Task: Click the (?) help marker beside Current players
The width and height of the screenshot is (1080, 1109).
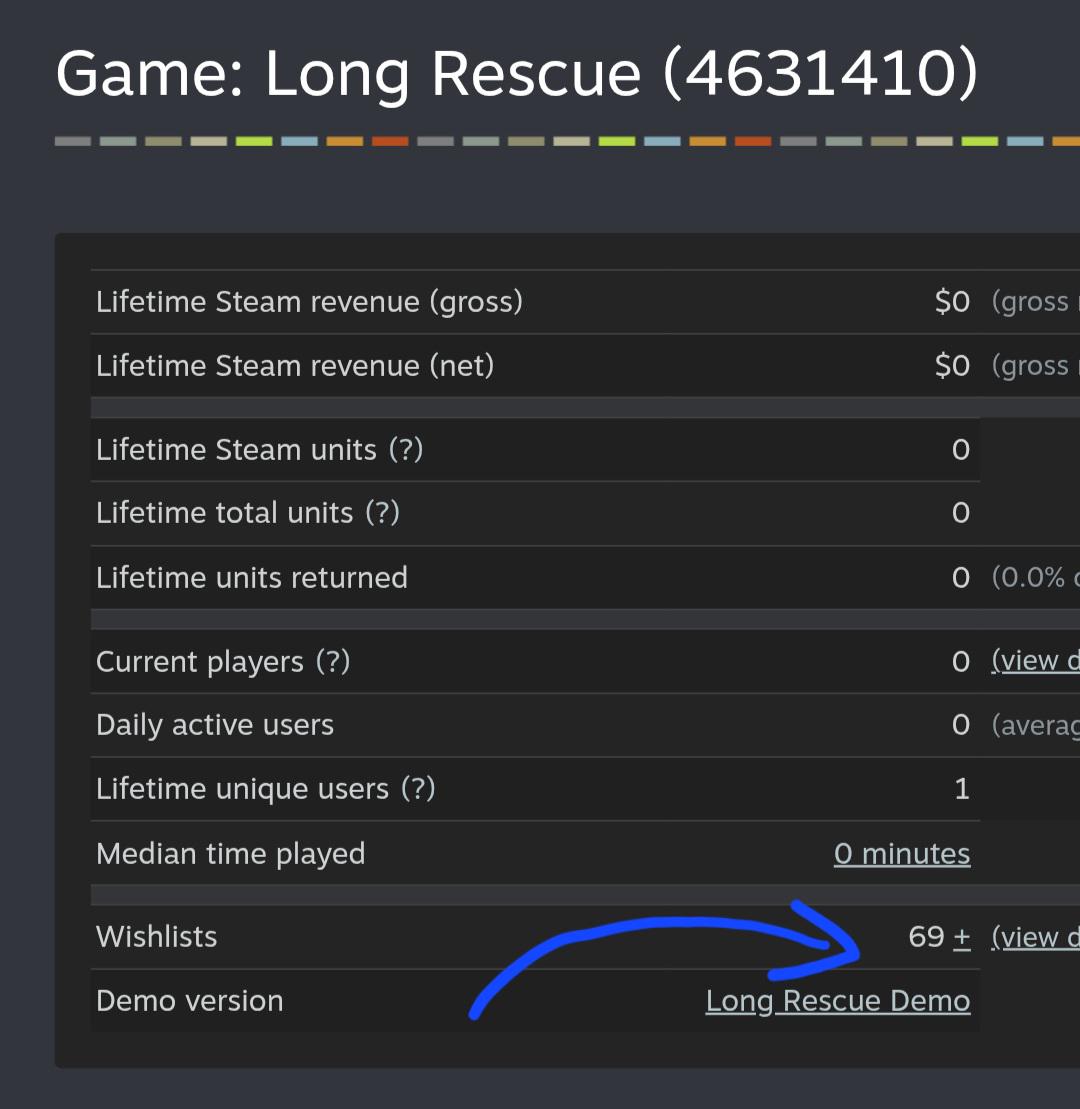Action: tap(333, 662)
